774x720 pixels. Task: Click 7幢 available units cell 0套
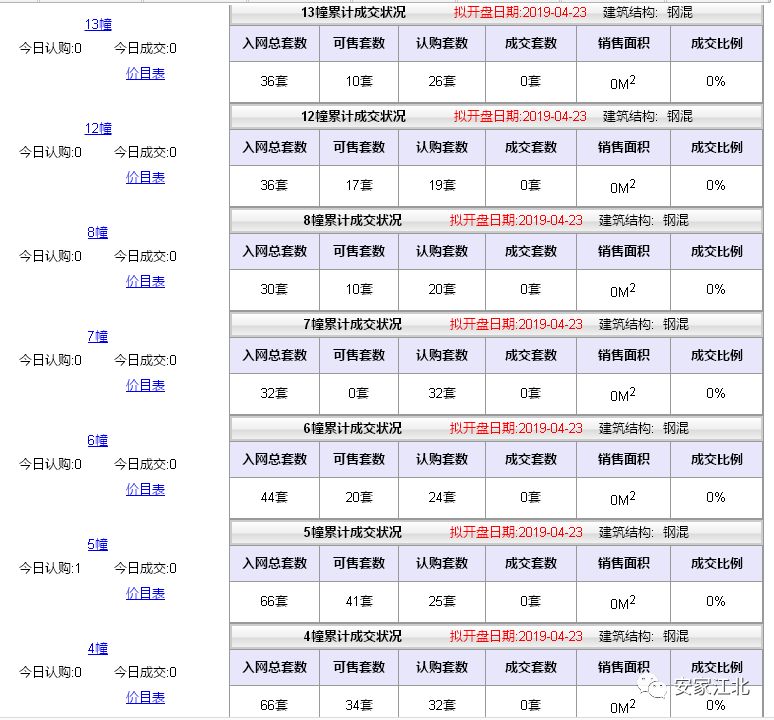click(359, 393)
